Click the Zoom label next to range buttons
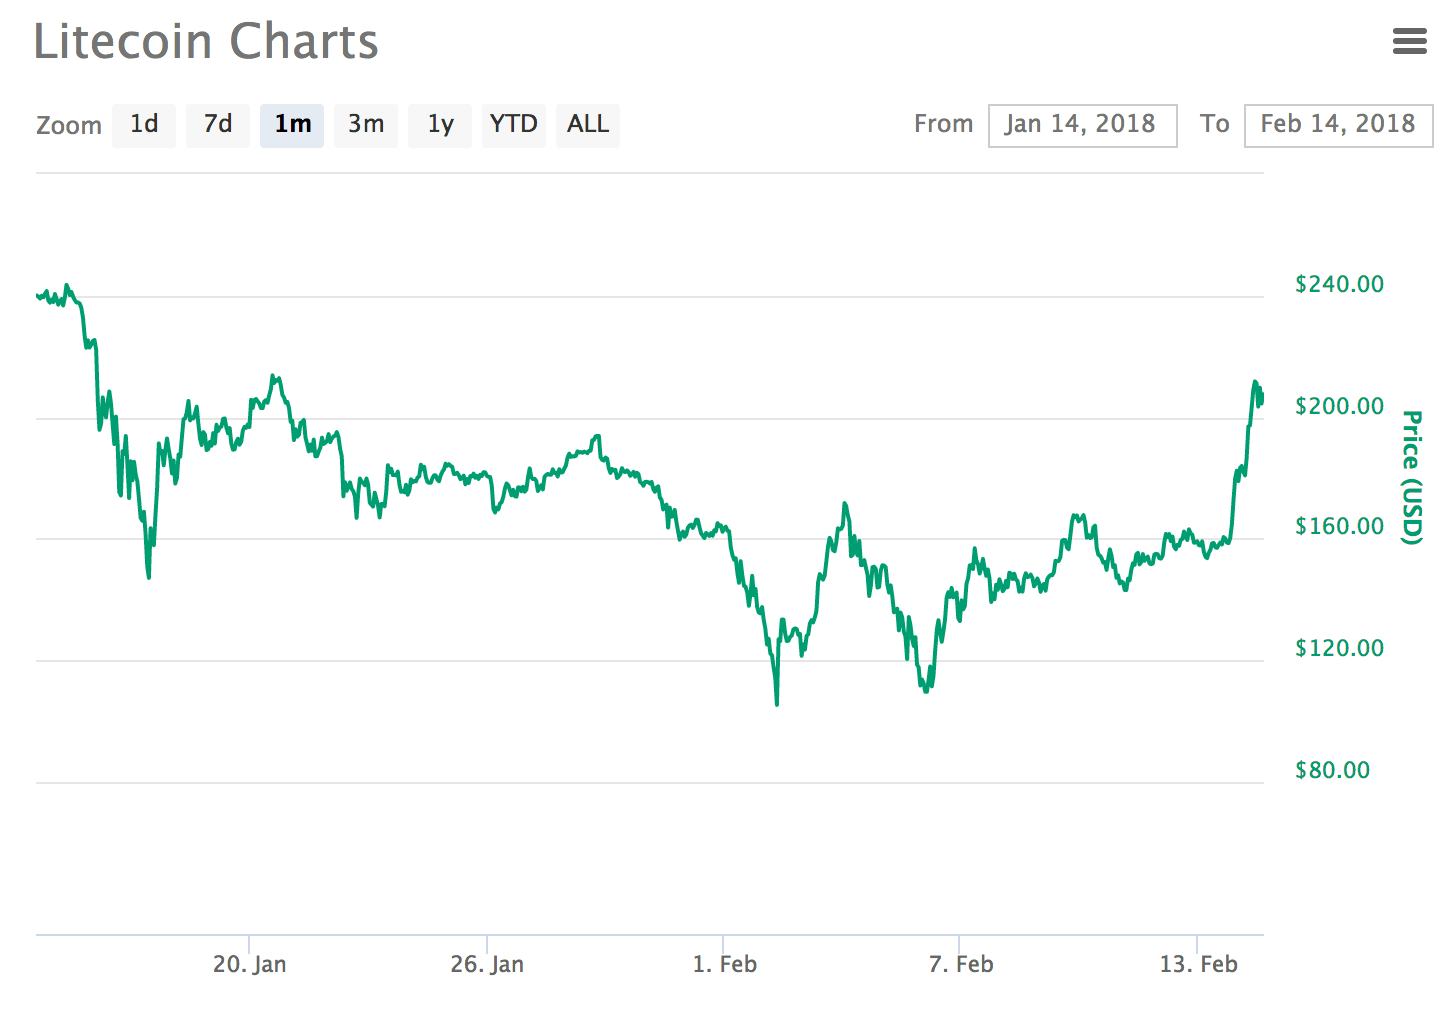 pos(68,124)
